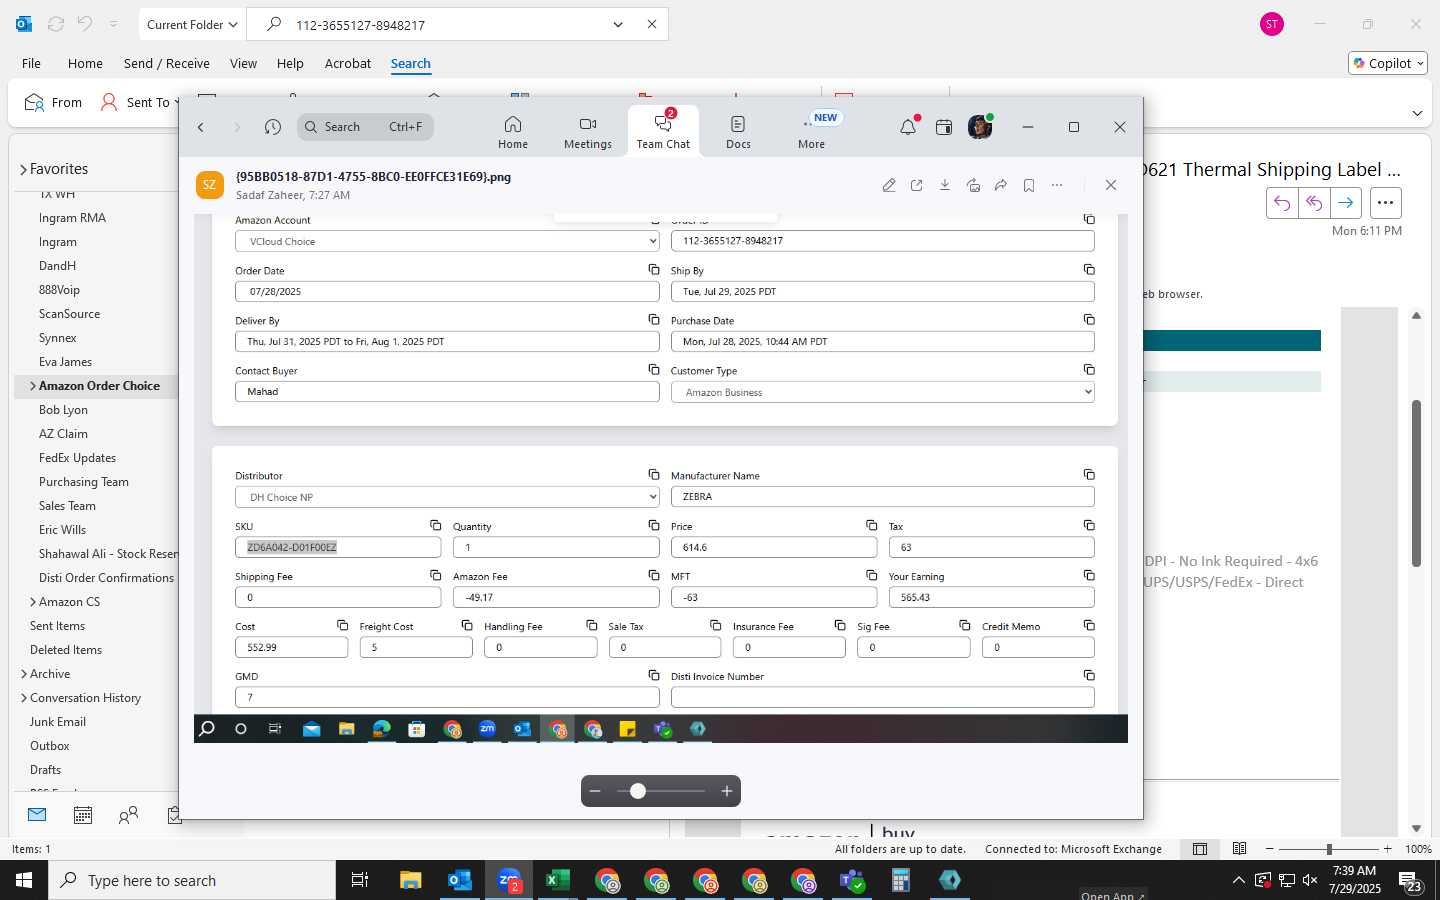
Task: Zoom out image with minus button
Action: [x=595, y=791]
